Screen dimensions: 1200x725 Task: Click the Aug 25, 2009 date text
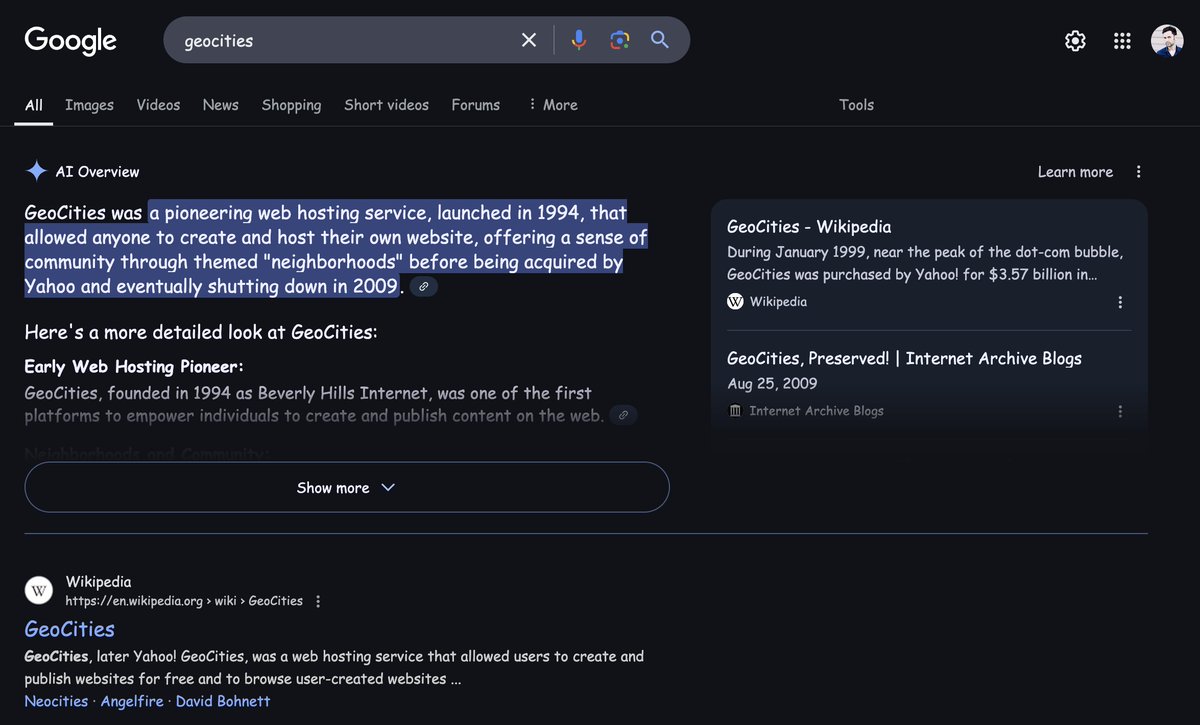pyautogui.click(x=770, y=384)
